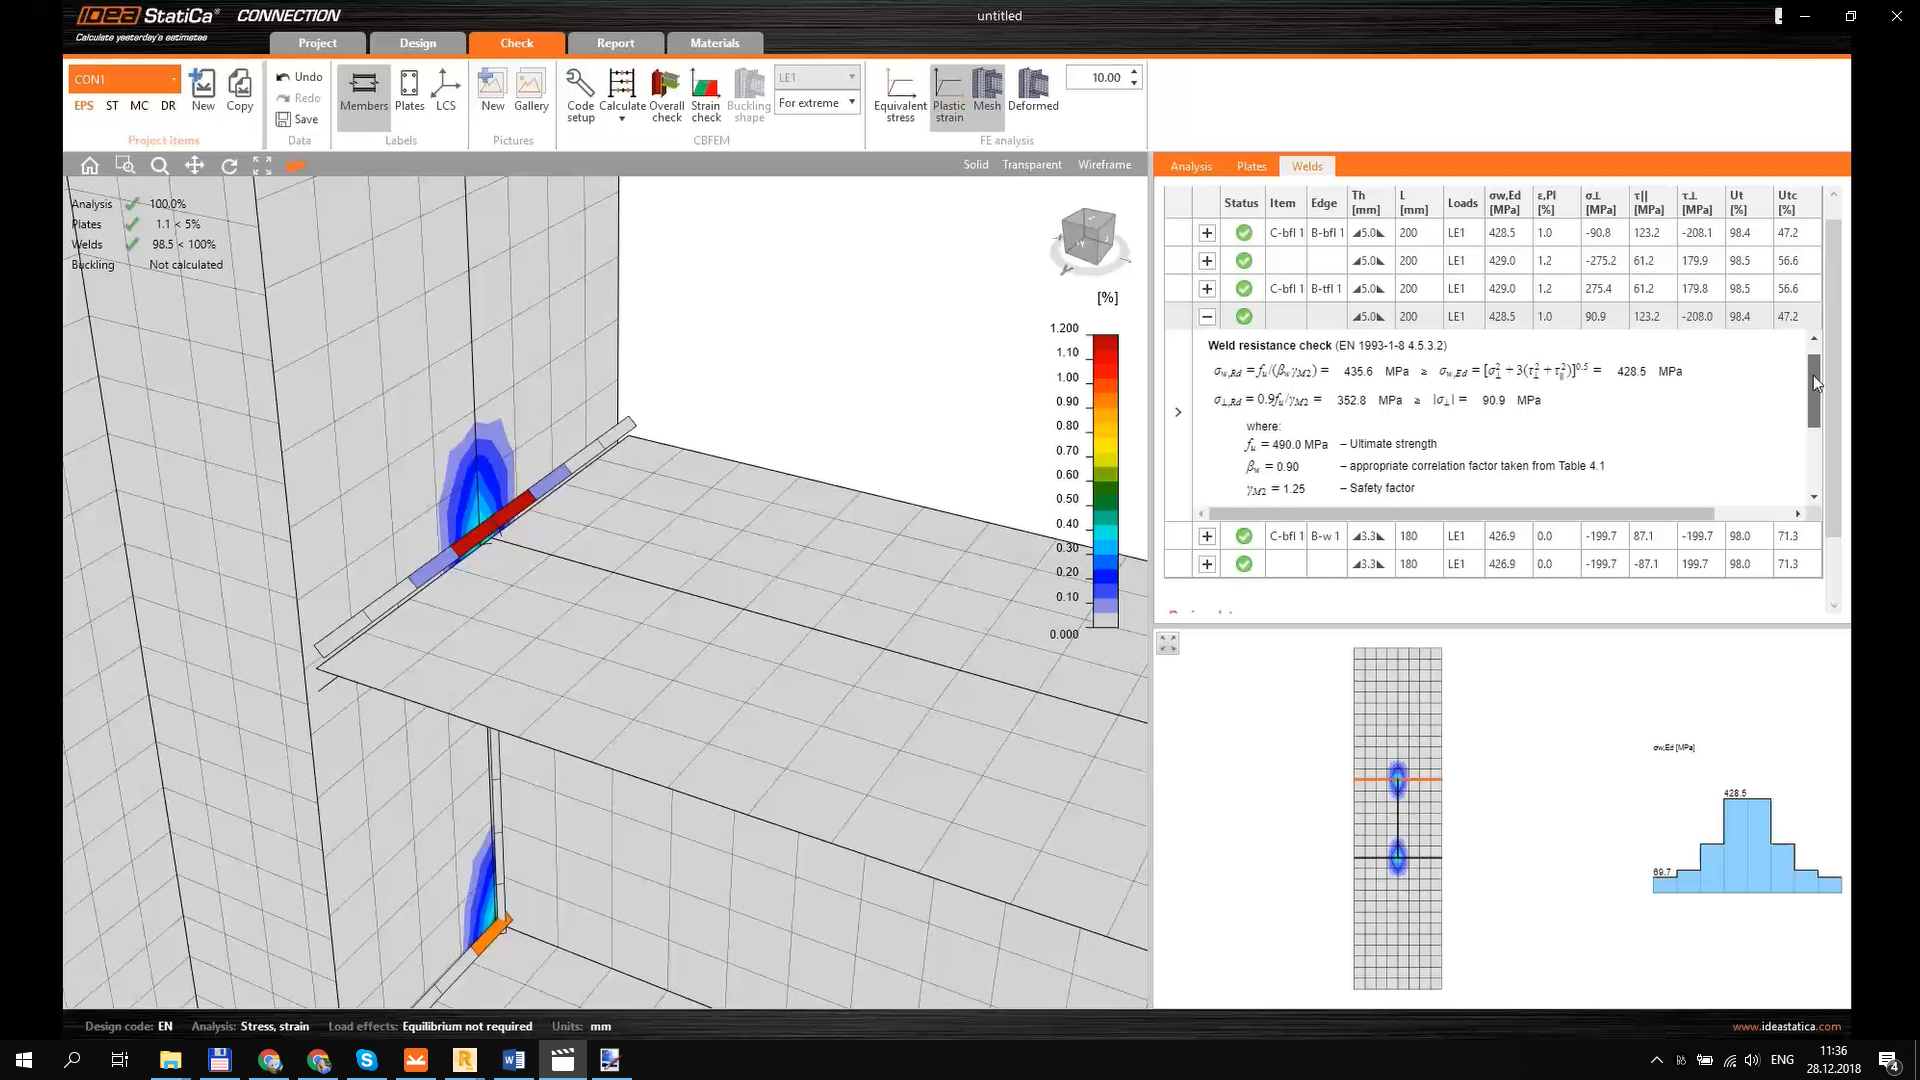Select the Plastic strain result view

tap(949, 95)
